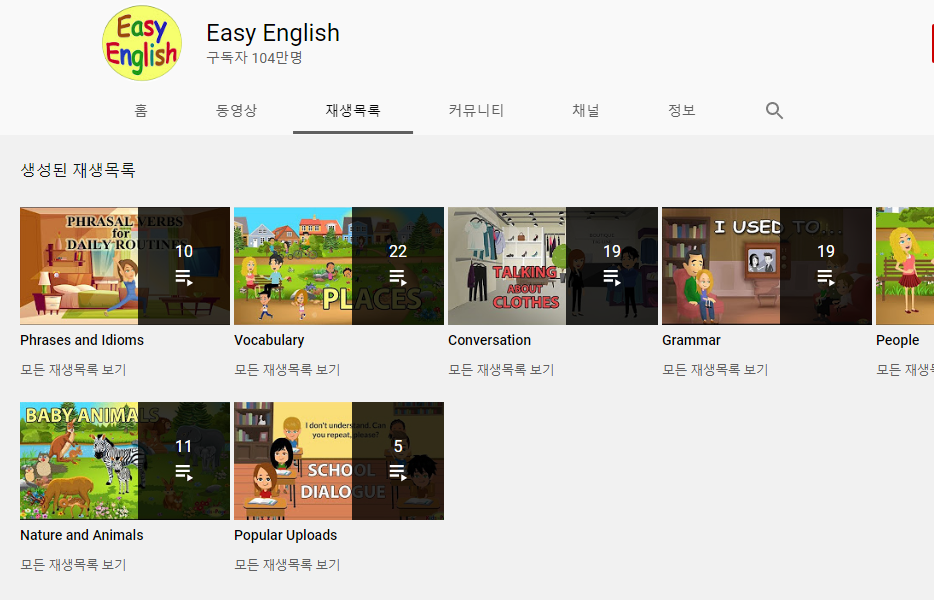Click 모든 재생목록 보기 under Vocabulary

[287, 369]
